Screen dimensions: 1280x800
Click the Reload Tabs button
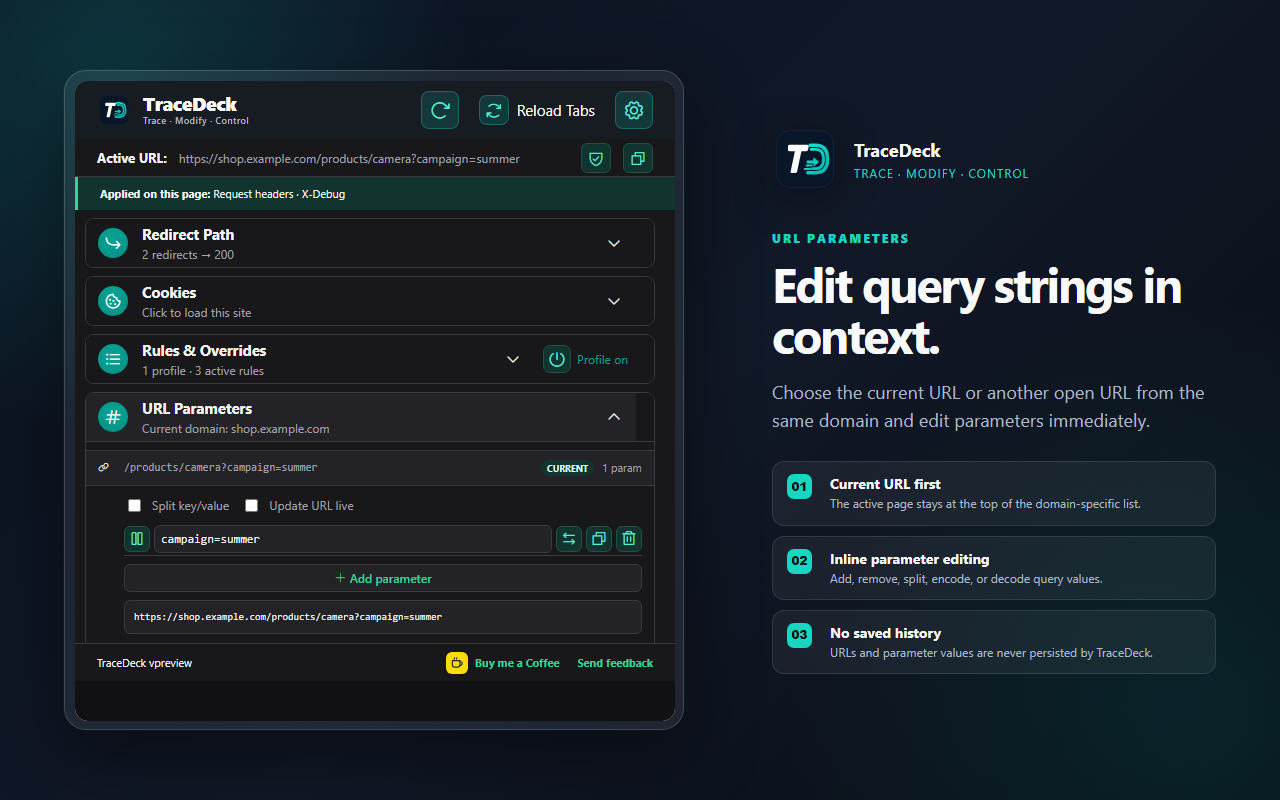click(537, 110)
